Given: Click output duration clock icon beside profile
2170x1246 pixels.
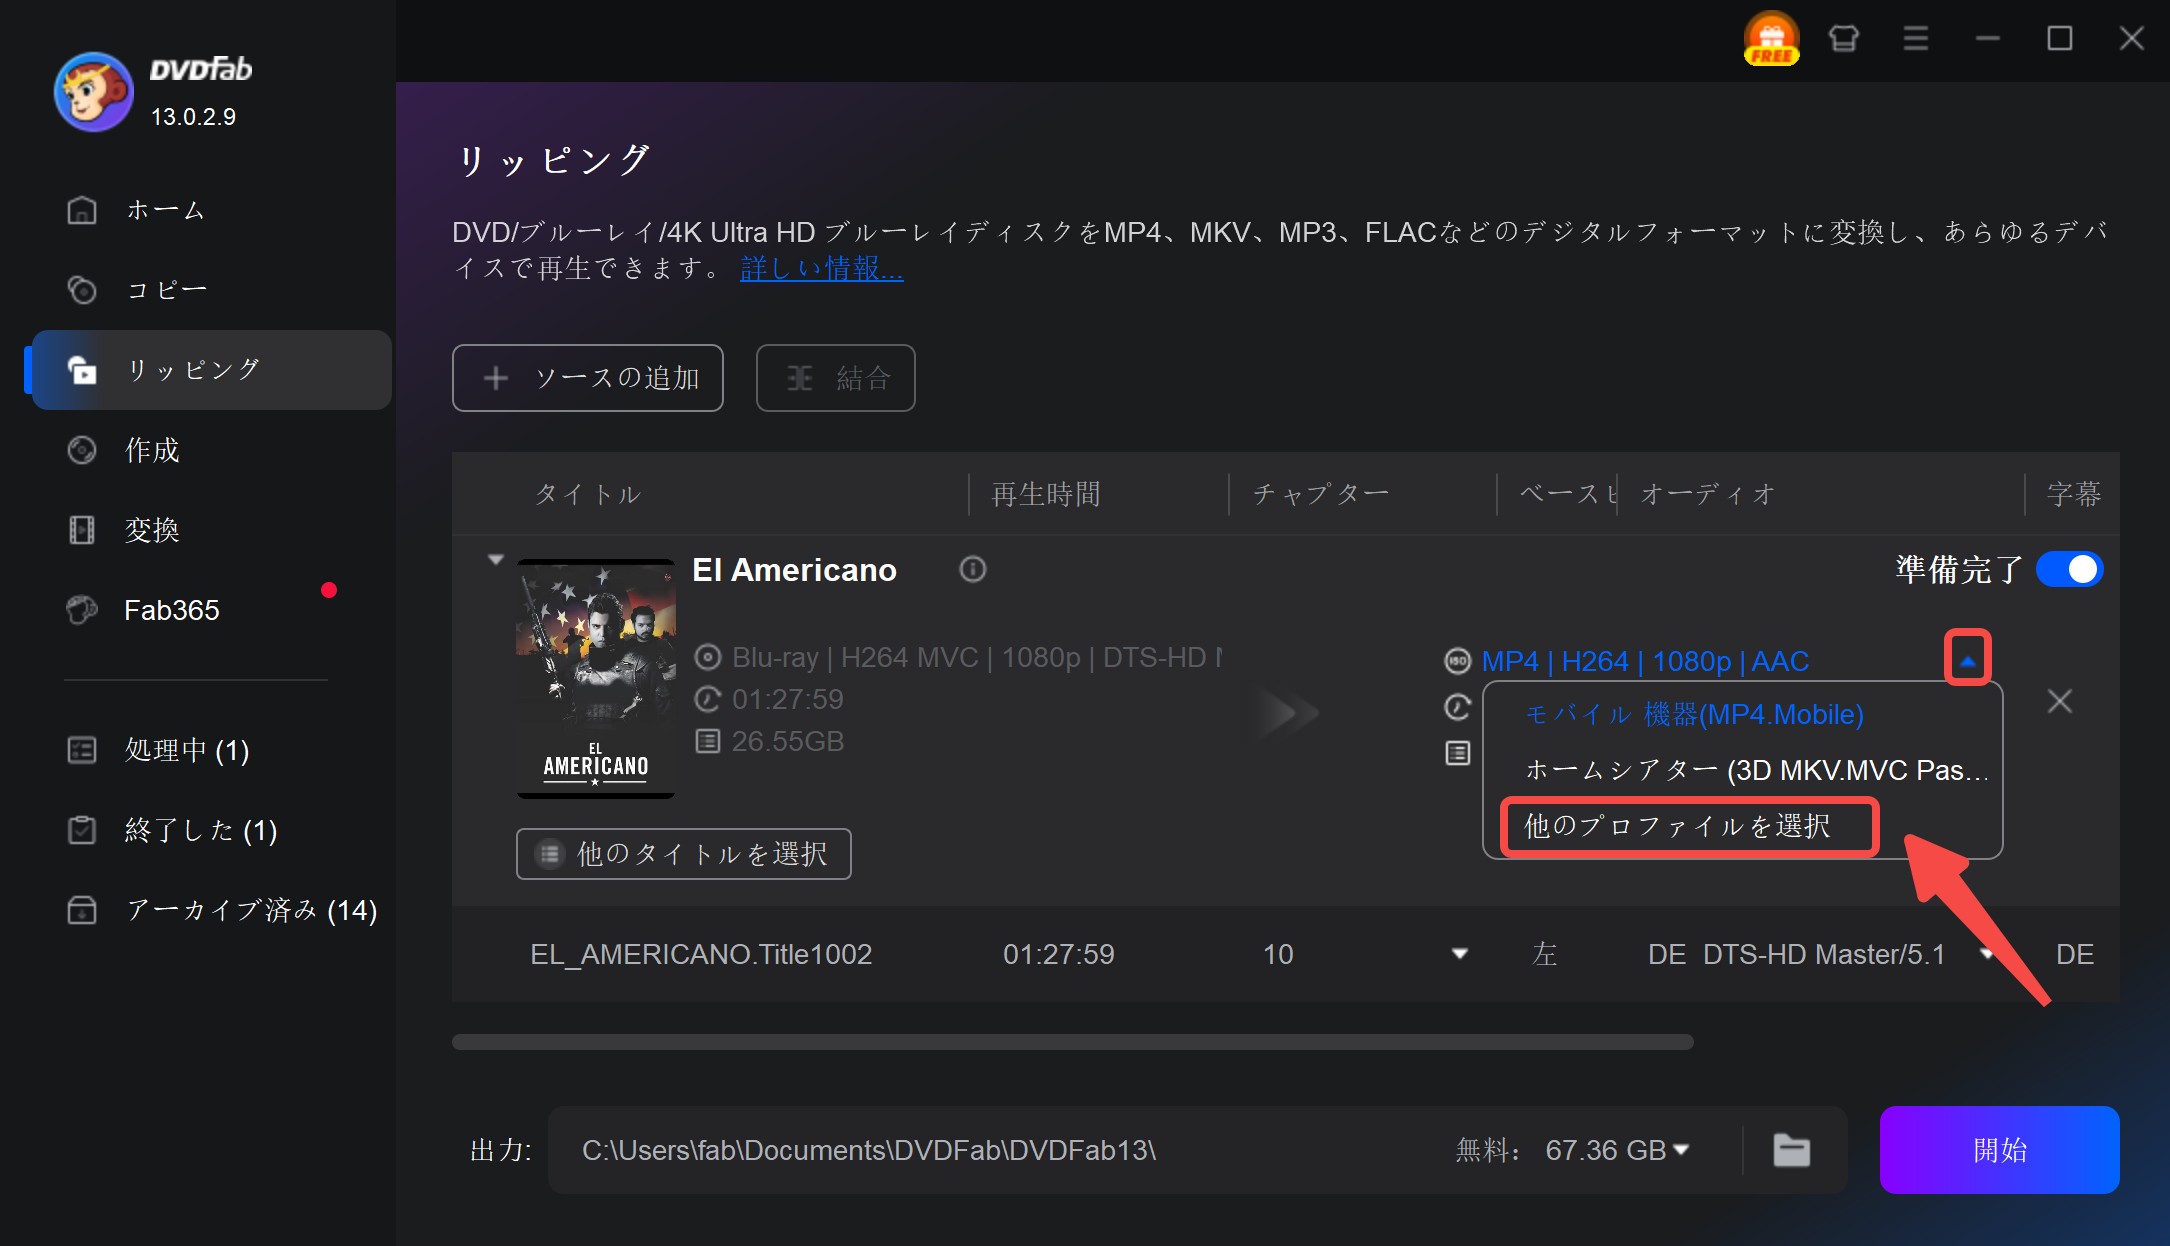Looking at the screenshot, I should 1457,707.
